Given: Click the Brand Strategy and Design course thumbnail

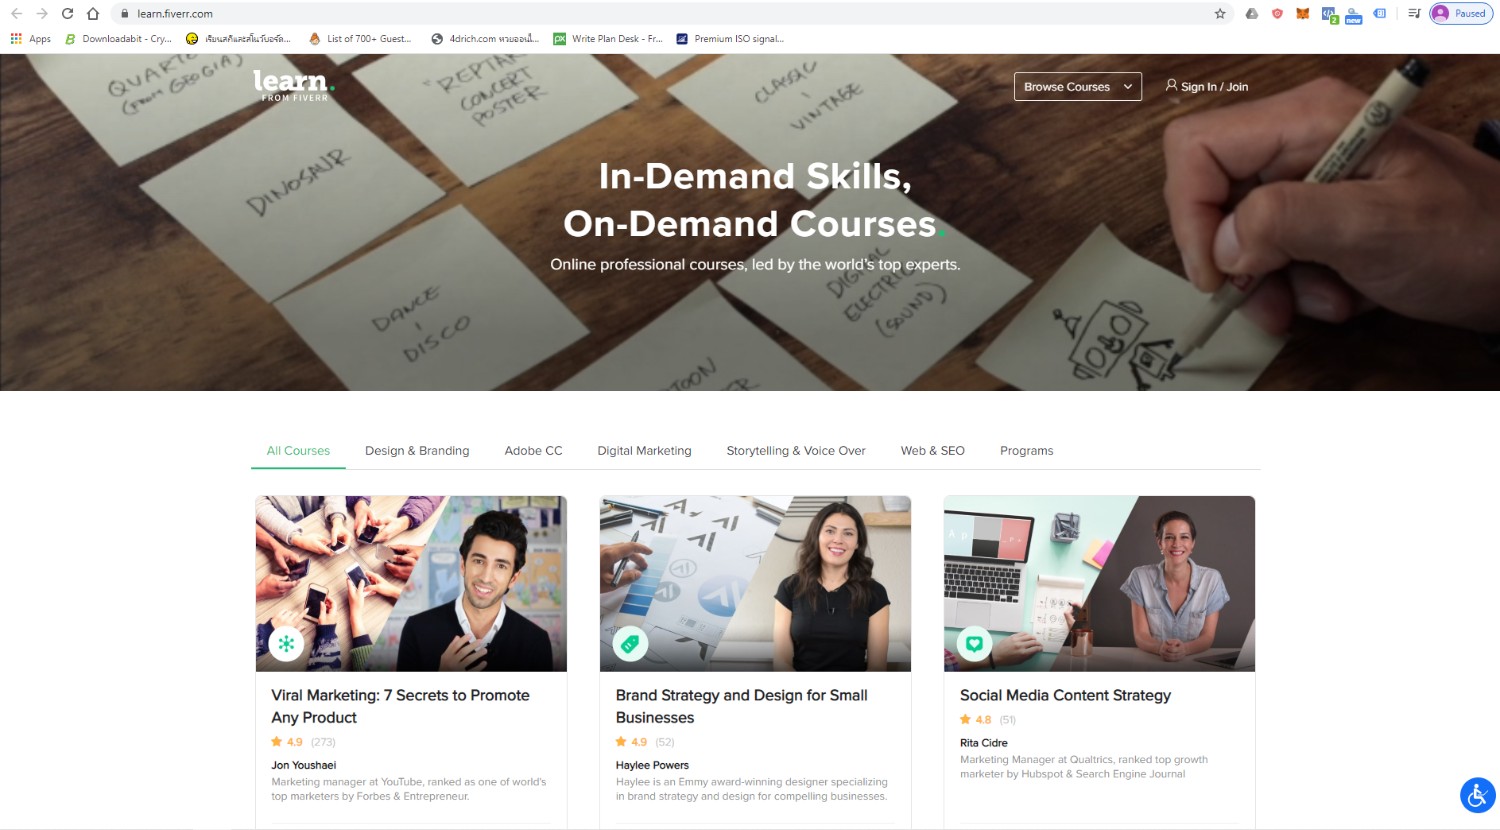Looking at the screenshot, I should point(755,583).
